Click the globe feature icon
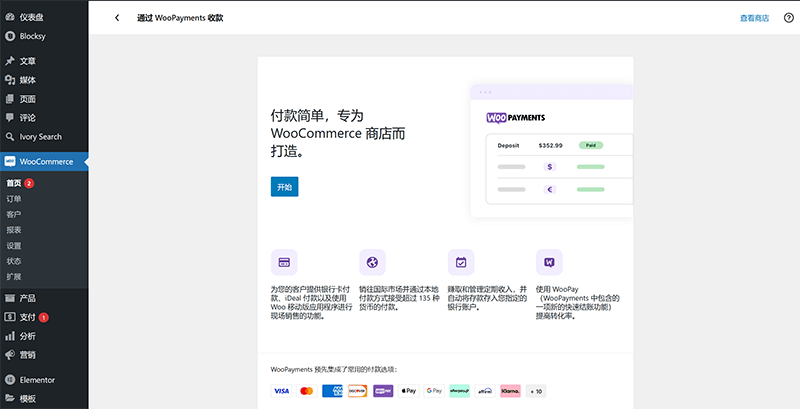Image resolution: width=800 pixels, height=409 pixels. [372, 263]
